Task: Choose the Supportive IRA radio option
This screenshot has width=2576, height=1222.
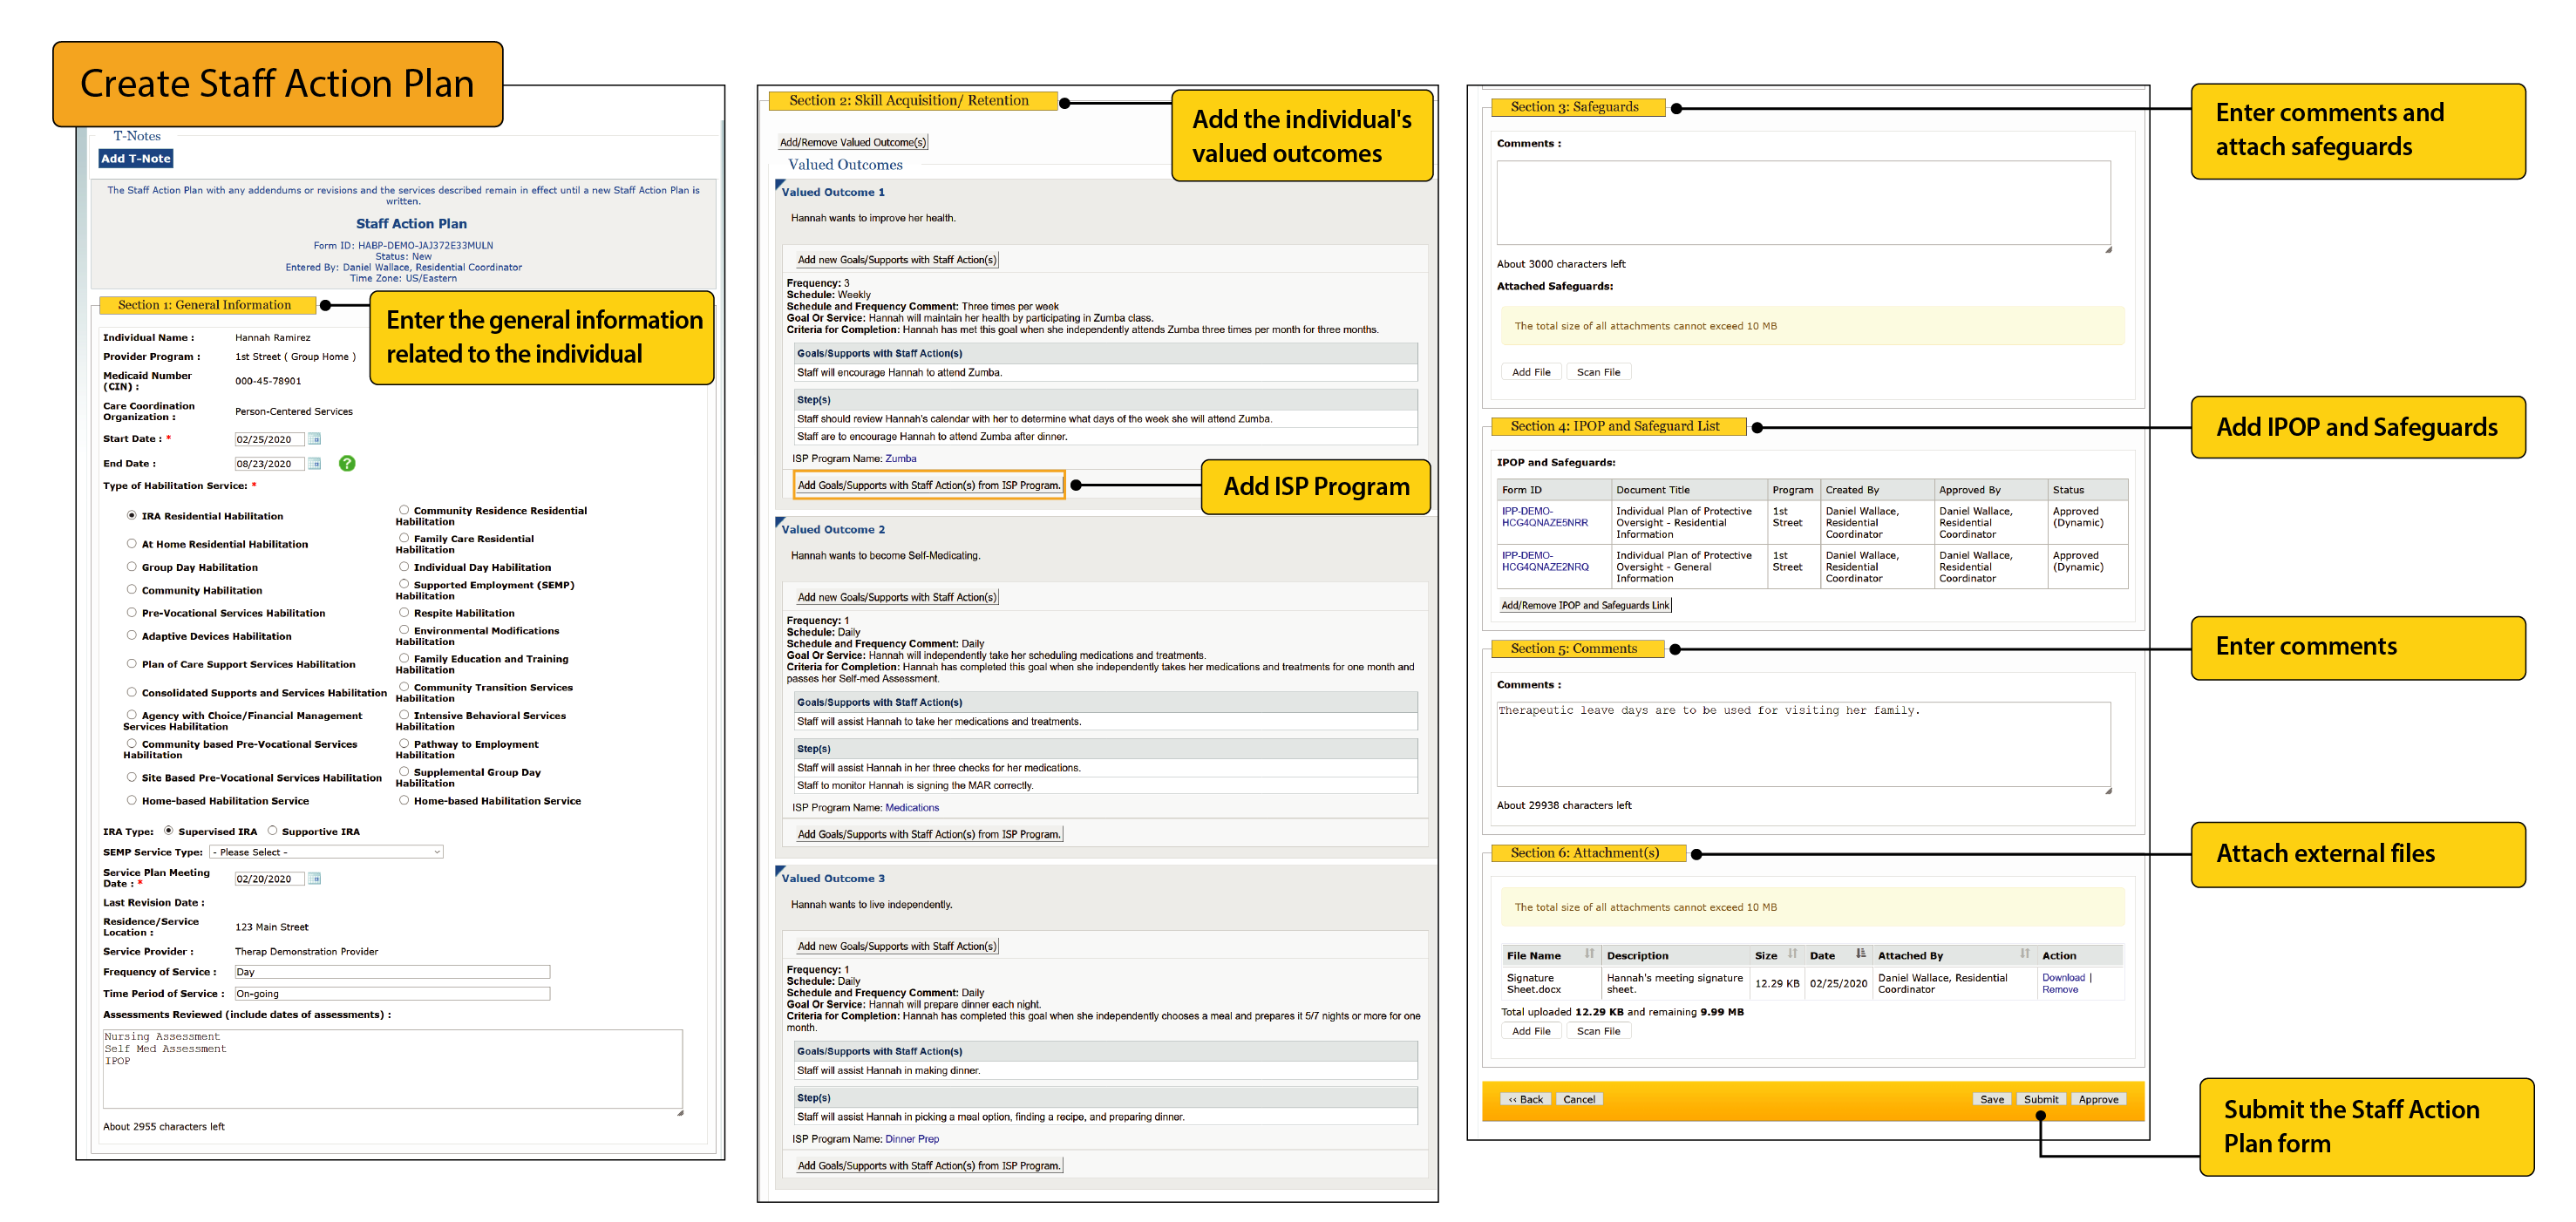Action: 272,831
